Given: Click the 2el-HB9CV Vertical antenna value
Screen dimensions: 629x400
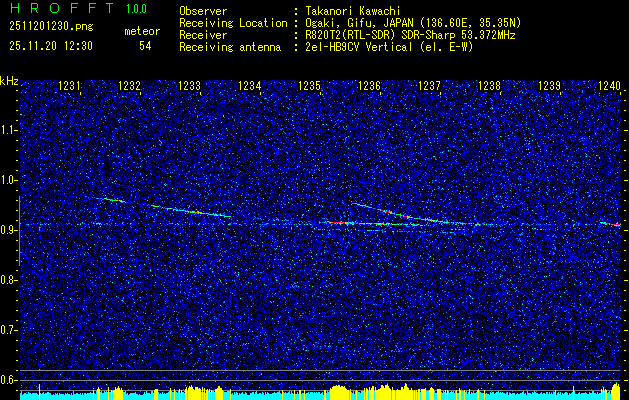Looking at the screenshot, I should (x=389, y=47).
